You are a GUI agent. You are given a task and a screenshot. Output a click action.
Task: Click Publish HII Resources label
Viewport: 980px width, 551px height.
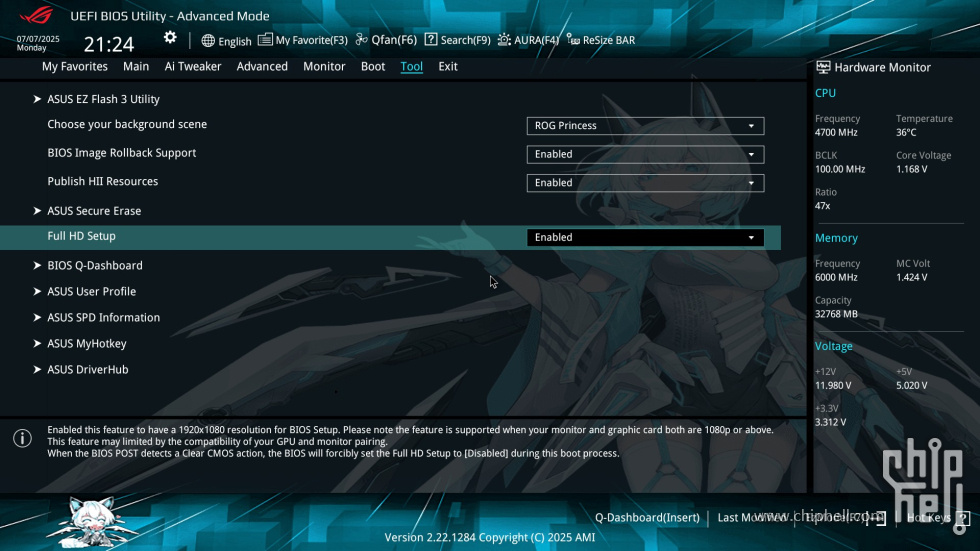[x=102, y=182]
